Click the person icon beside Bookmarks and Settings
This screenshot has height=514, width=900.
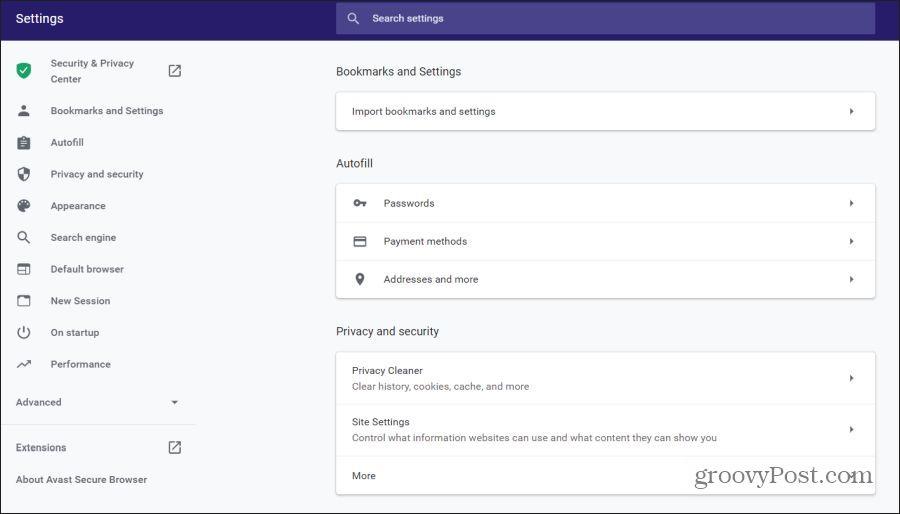point(24,111)
